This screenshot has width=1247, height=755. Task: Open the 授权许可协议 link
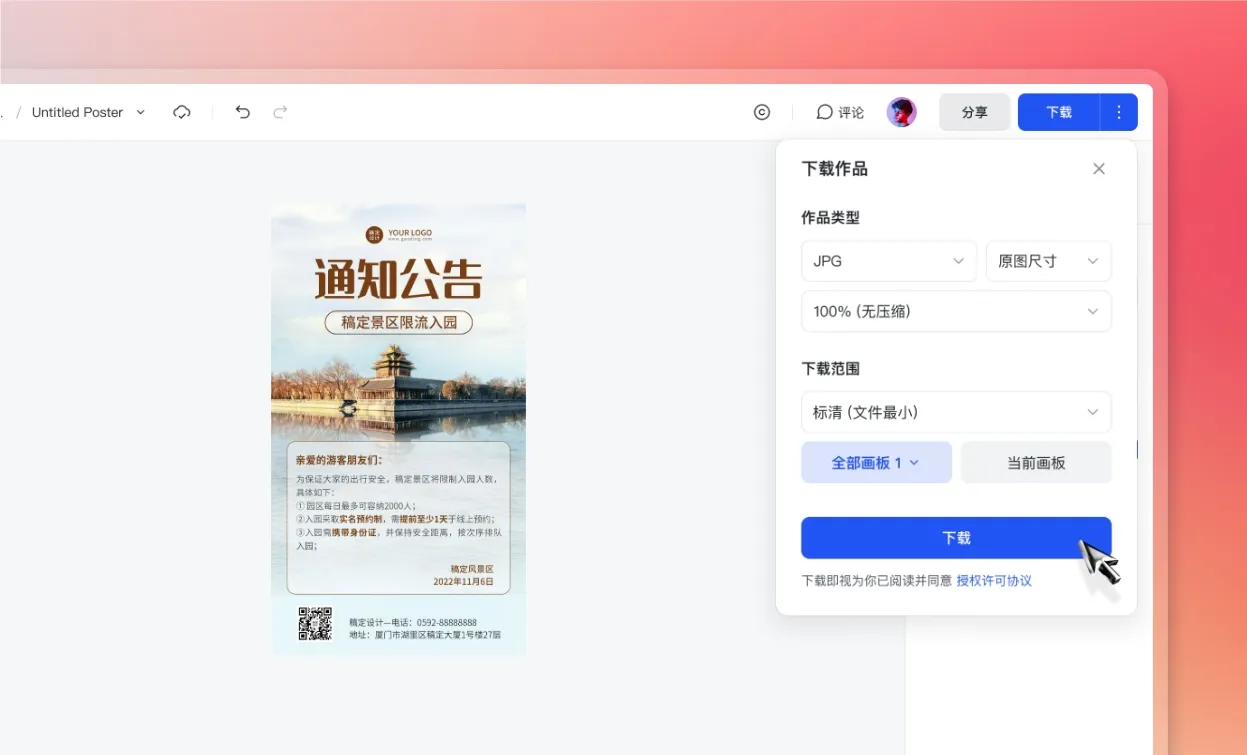click(x=994, y=580)
